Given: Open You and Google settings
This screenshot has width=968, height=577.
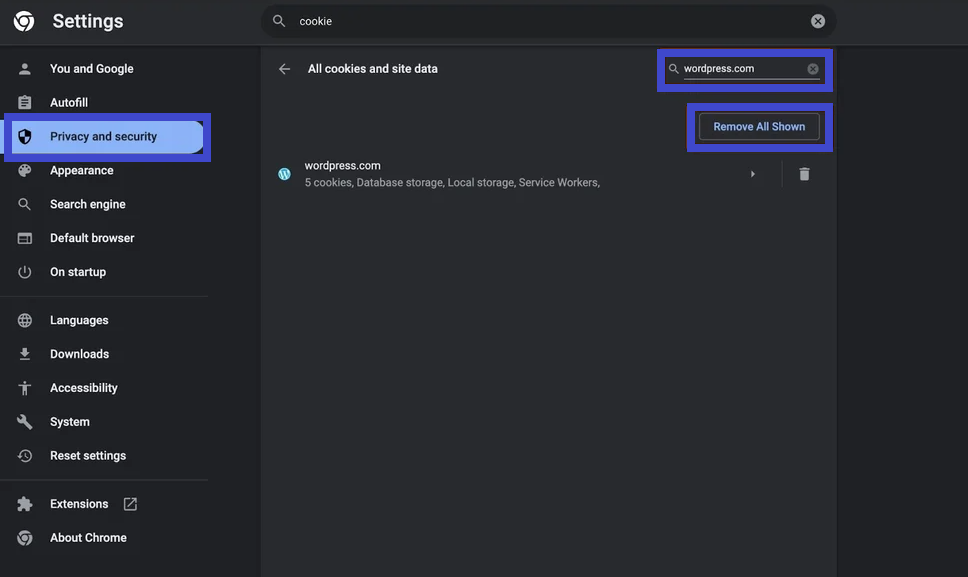Looking at the screenshot, I should pos(91,68).
